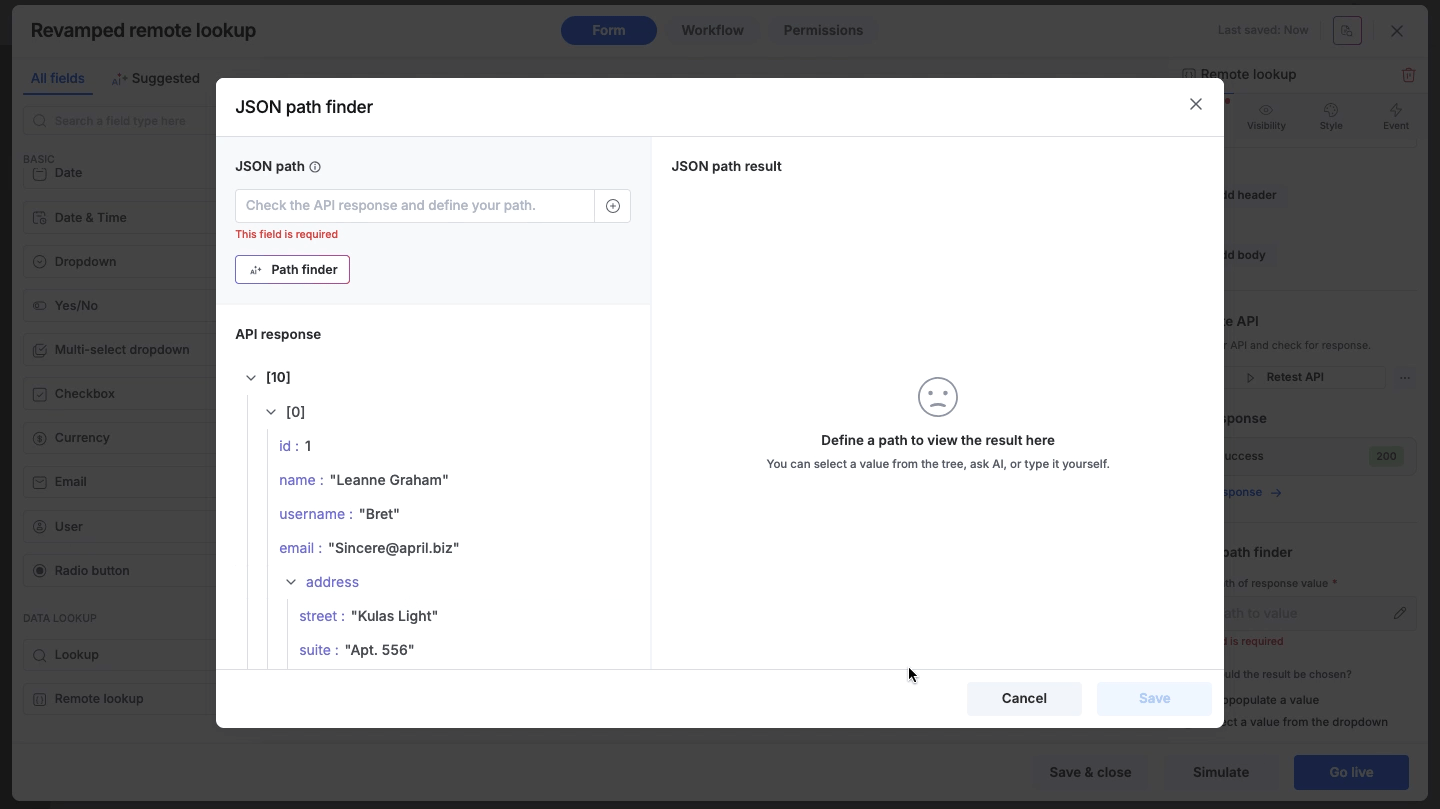Click the view response arrow link

[x=1275, y=492]
